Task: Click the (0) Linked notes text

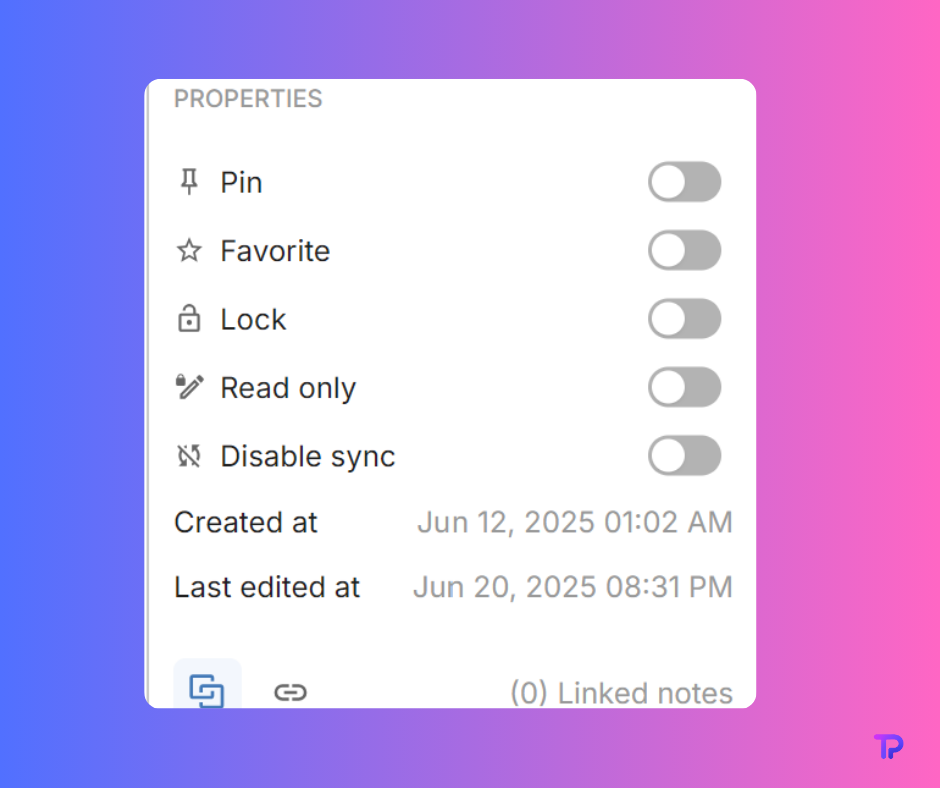Action: tap(620, 693)
